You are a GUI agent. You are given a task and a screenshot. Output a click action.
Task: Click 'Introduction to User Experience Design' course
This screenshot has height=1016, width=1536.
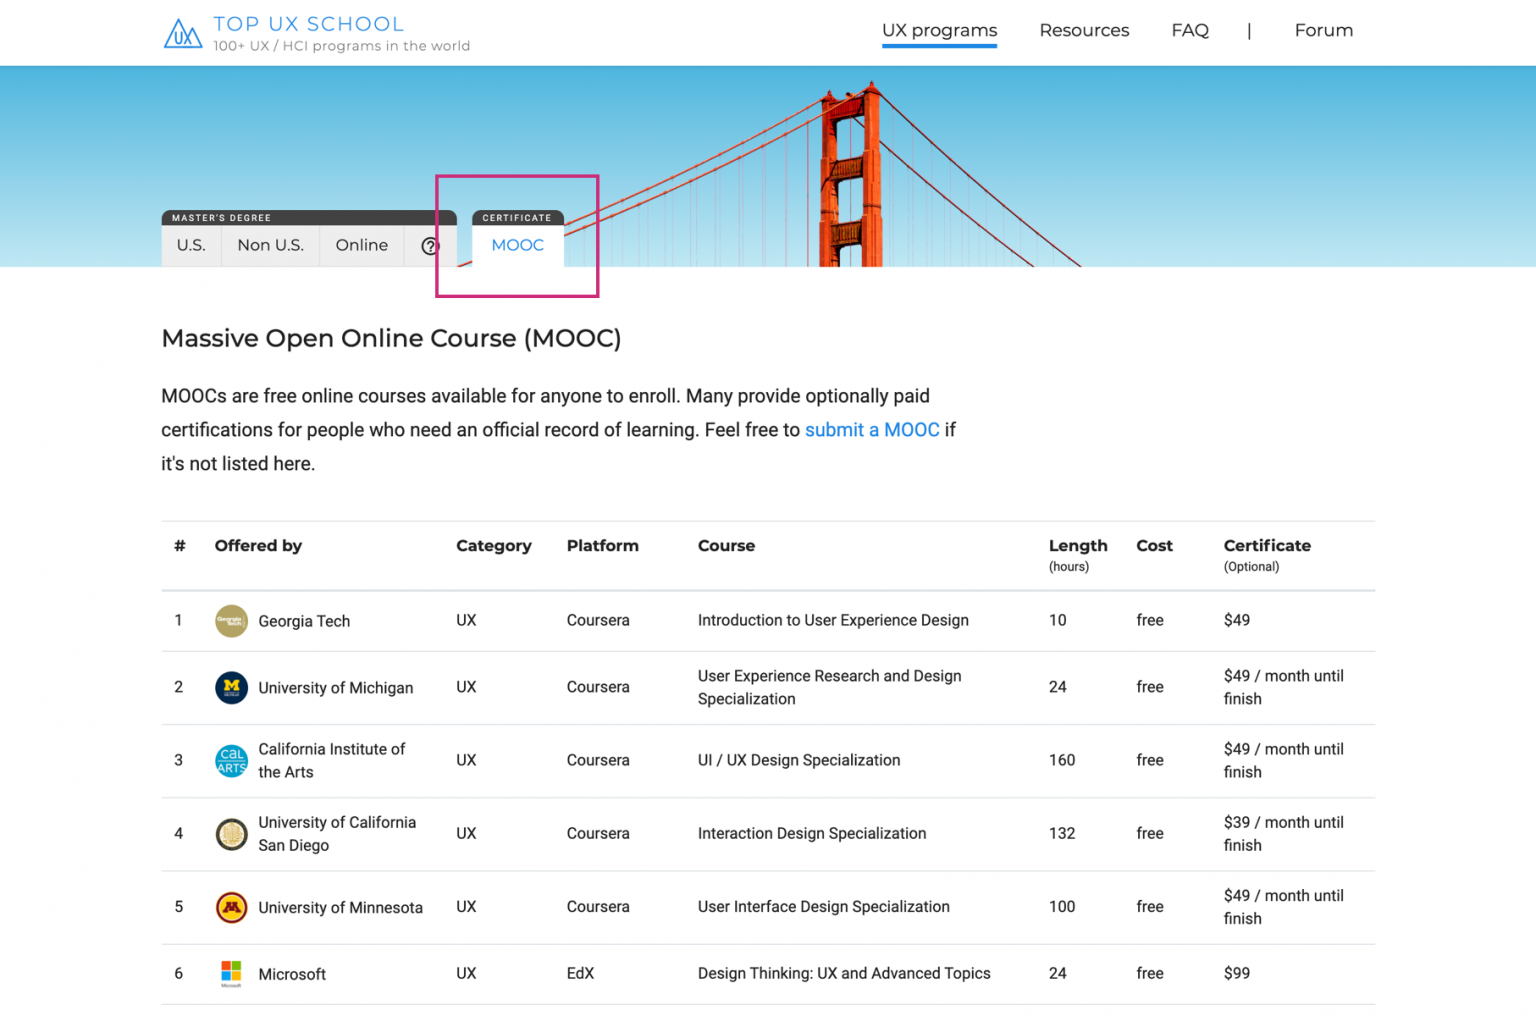833,620
